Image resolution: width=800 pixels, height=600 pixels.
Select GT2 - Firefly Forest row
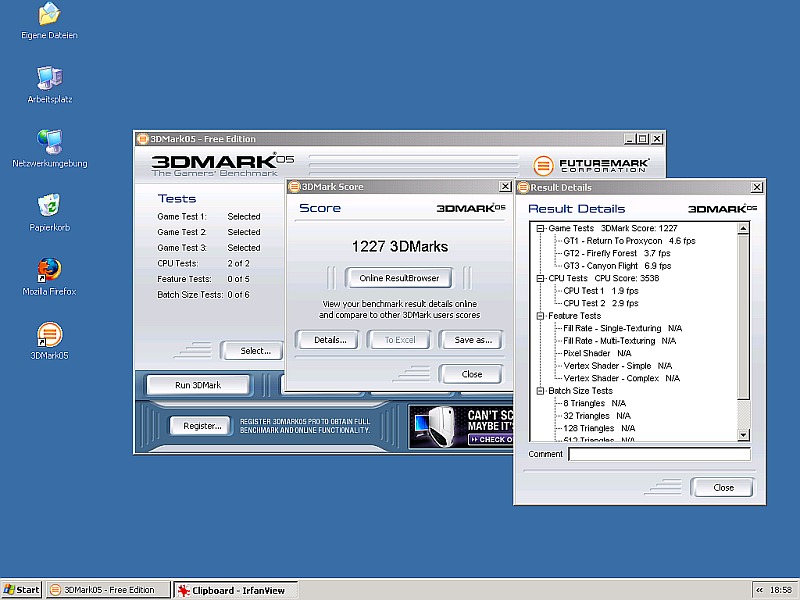[x=617, y=254]
